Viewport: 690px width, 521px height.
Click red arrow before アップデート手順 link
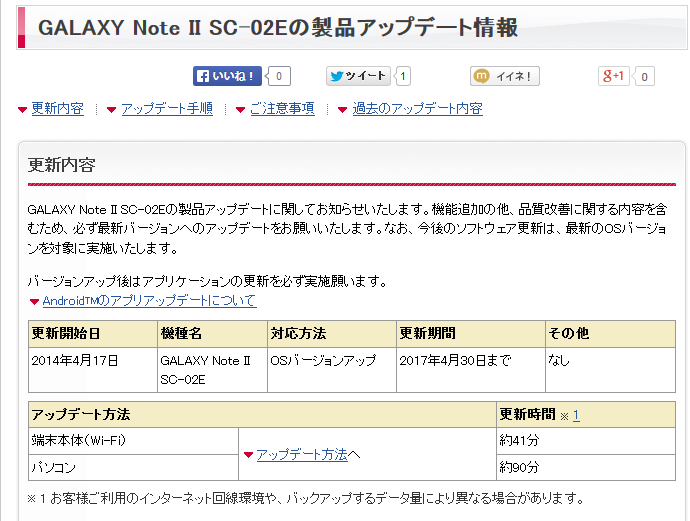click(x=111, y=110)
